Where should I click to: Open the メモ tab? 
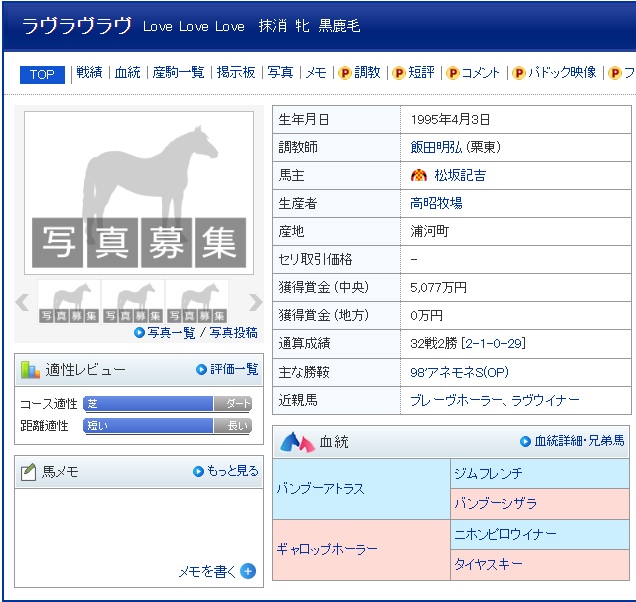316,73
